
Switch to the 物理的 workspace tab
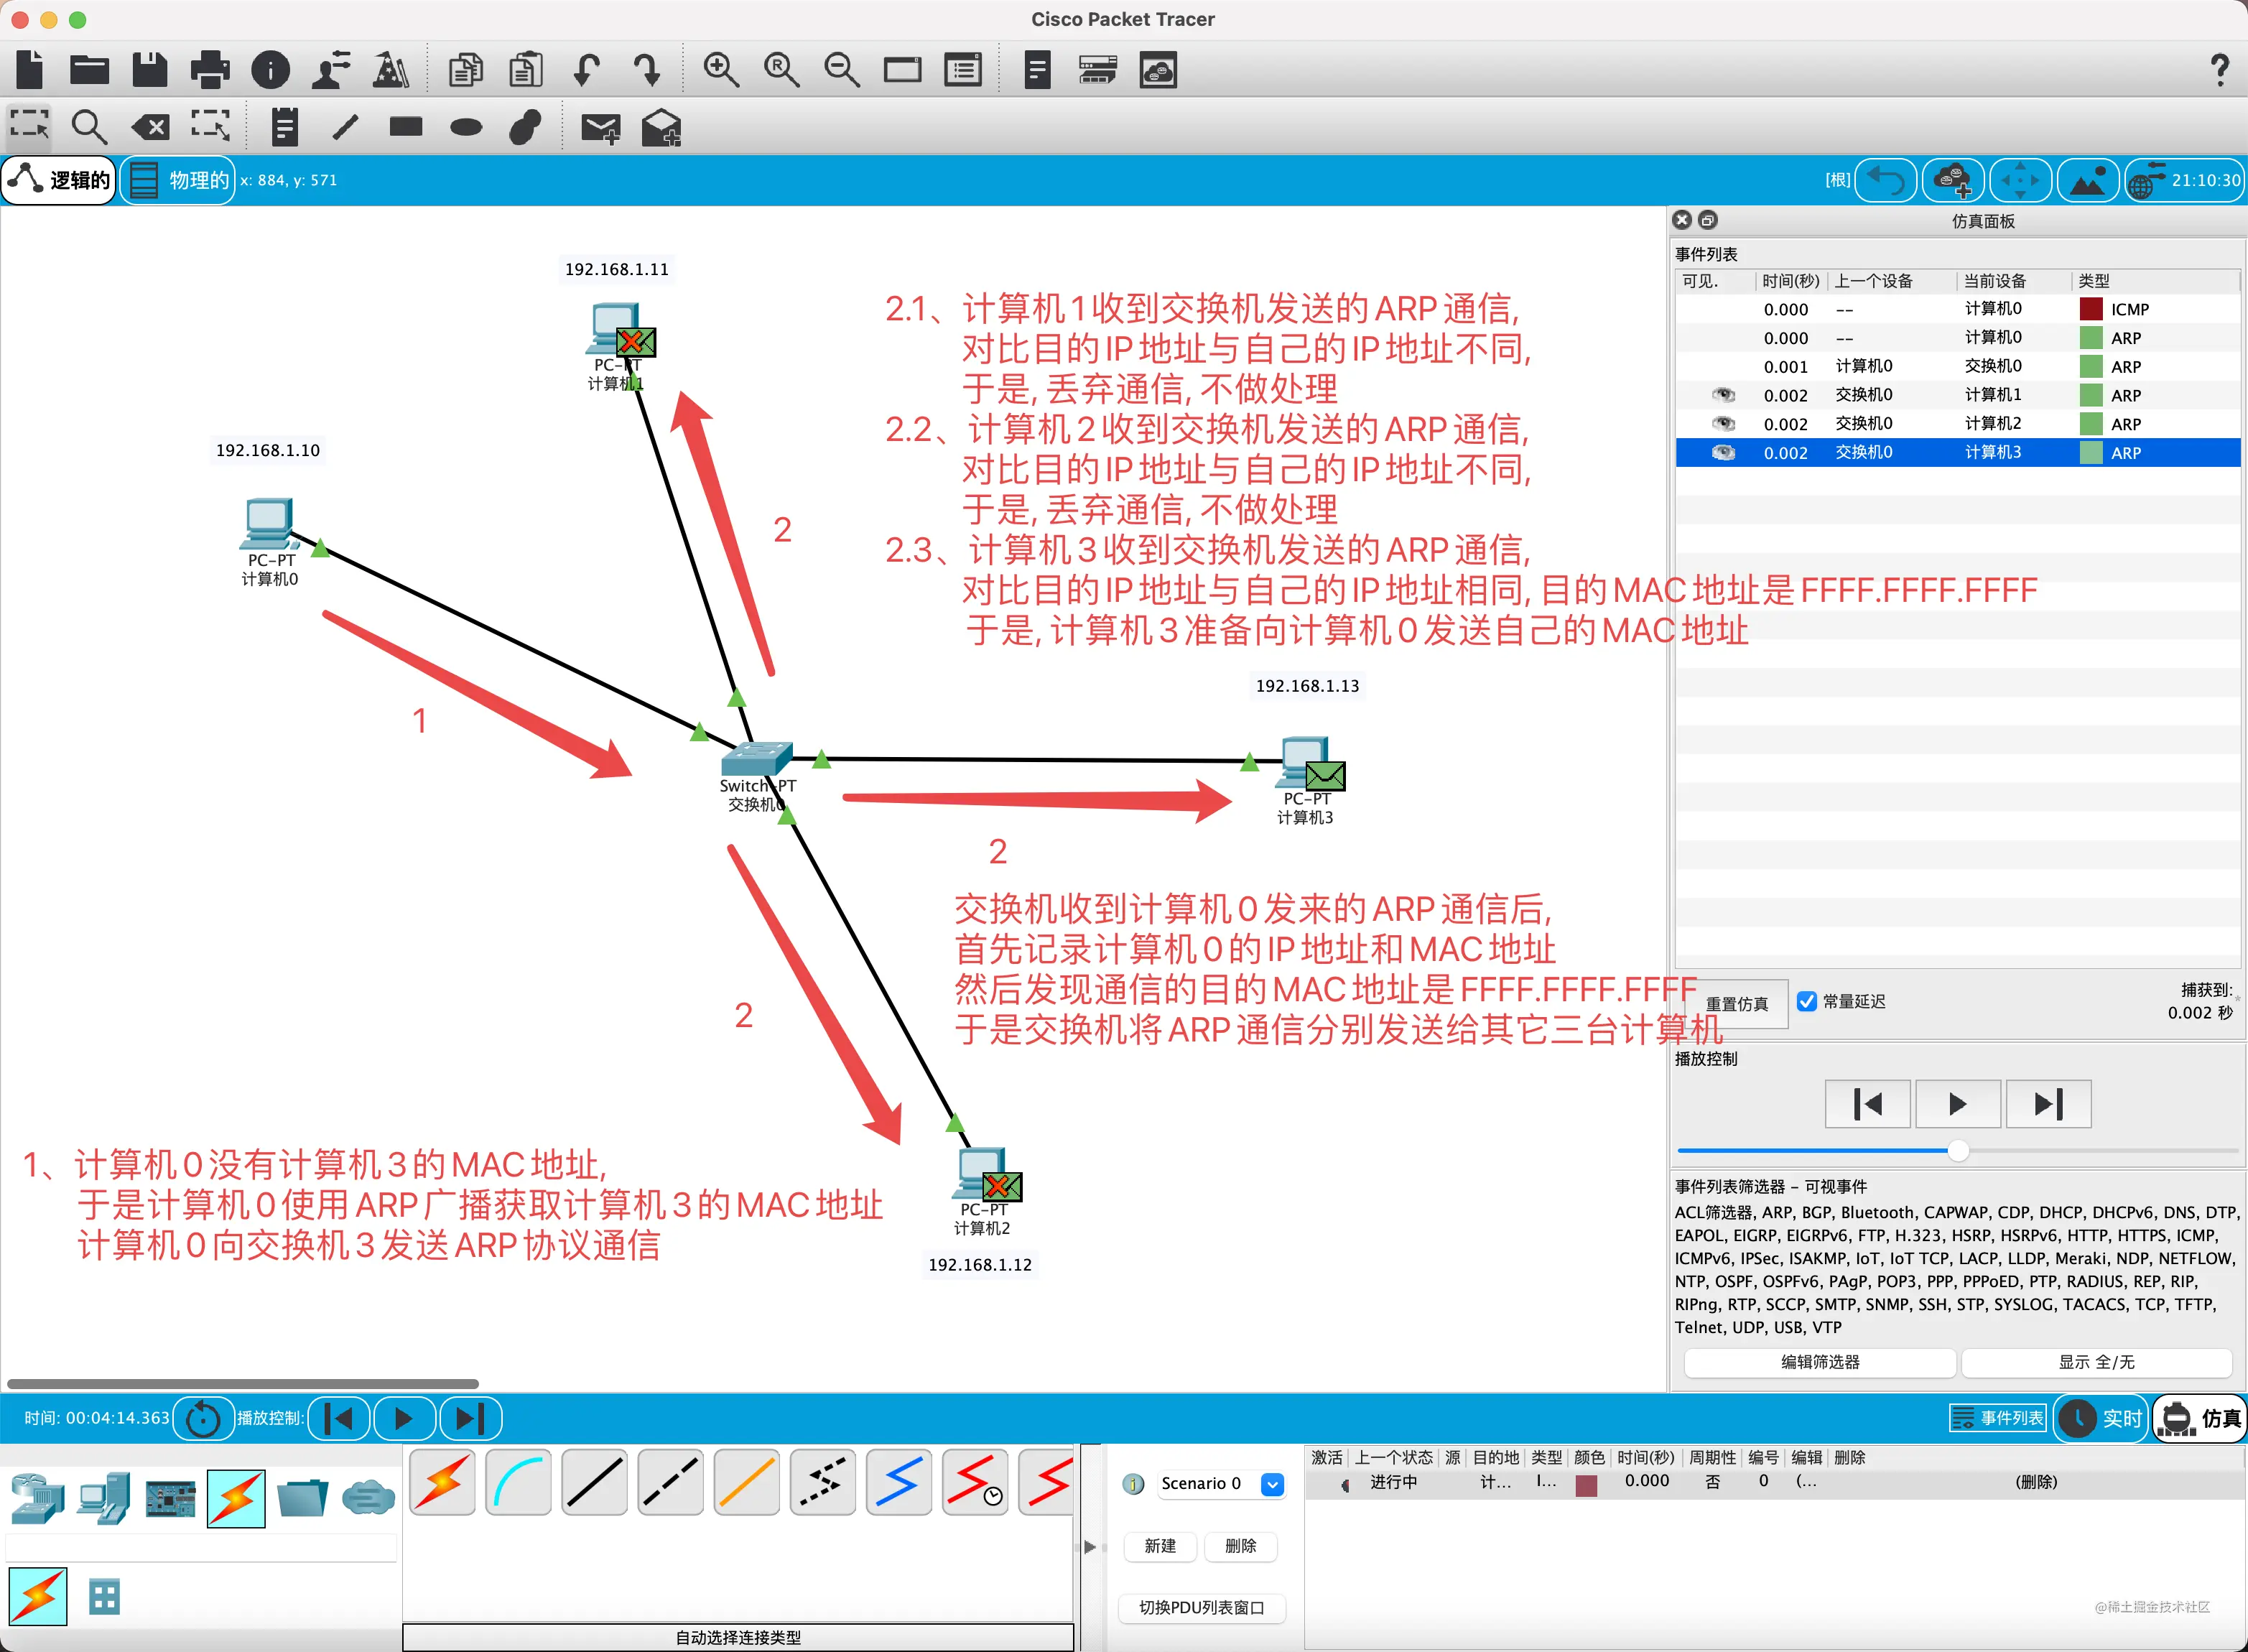tap(178, 180)
